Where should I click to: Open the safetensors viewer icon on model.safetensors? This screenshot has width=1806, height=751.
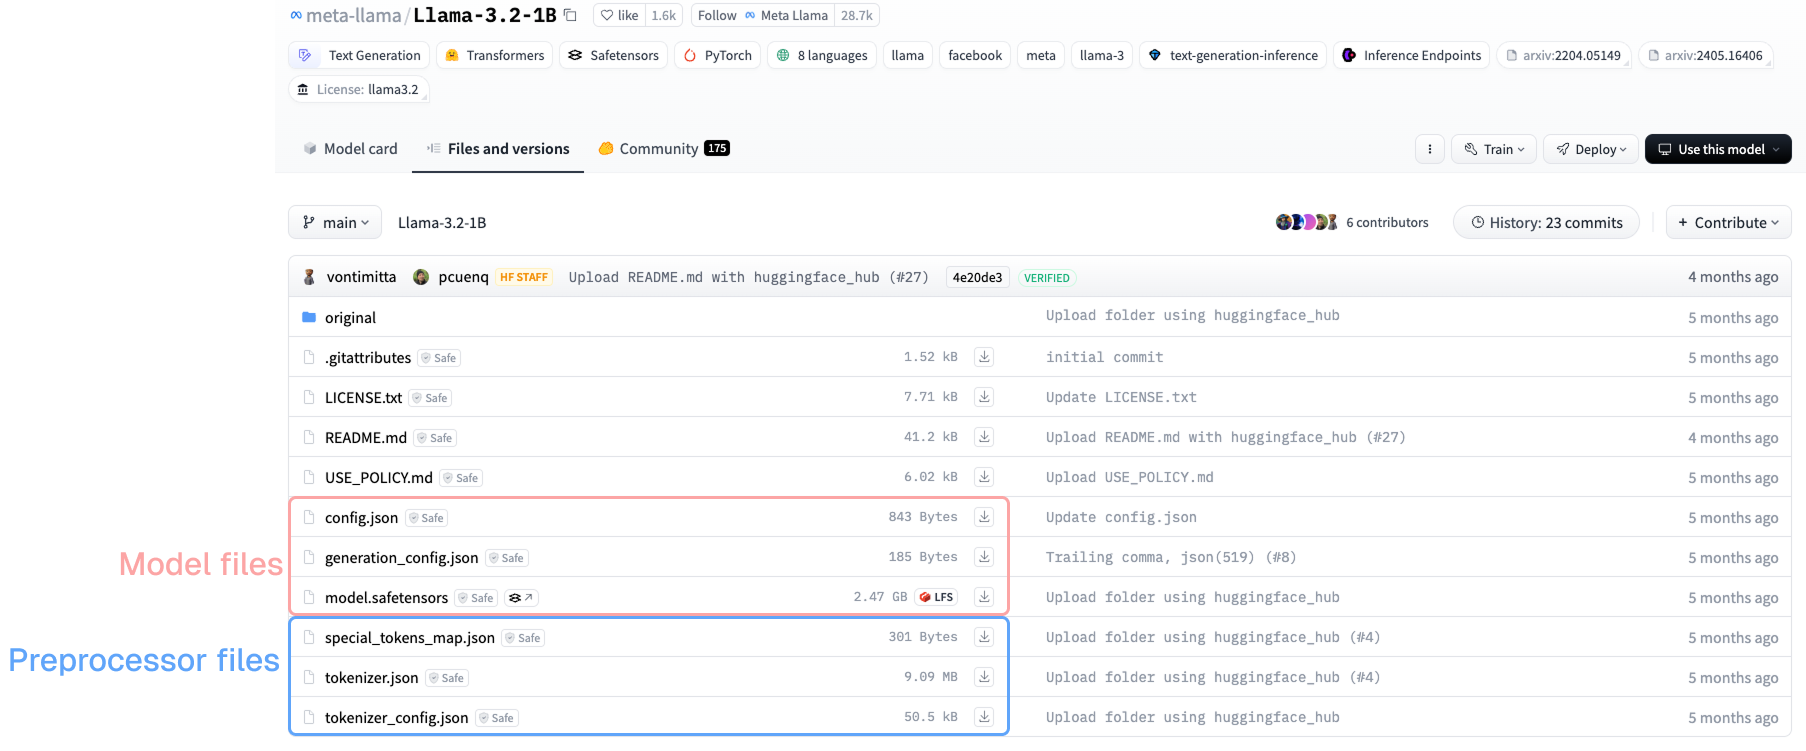[520, 598]
